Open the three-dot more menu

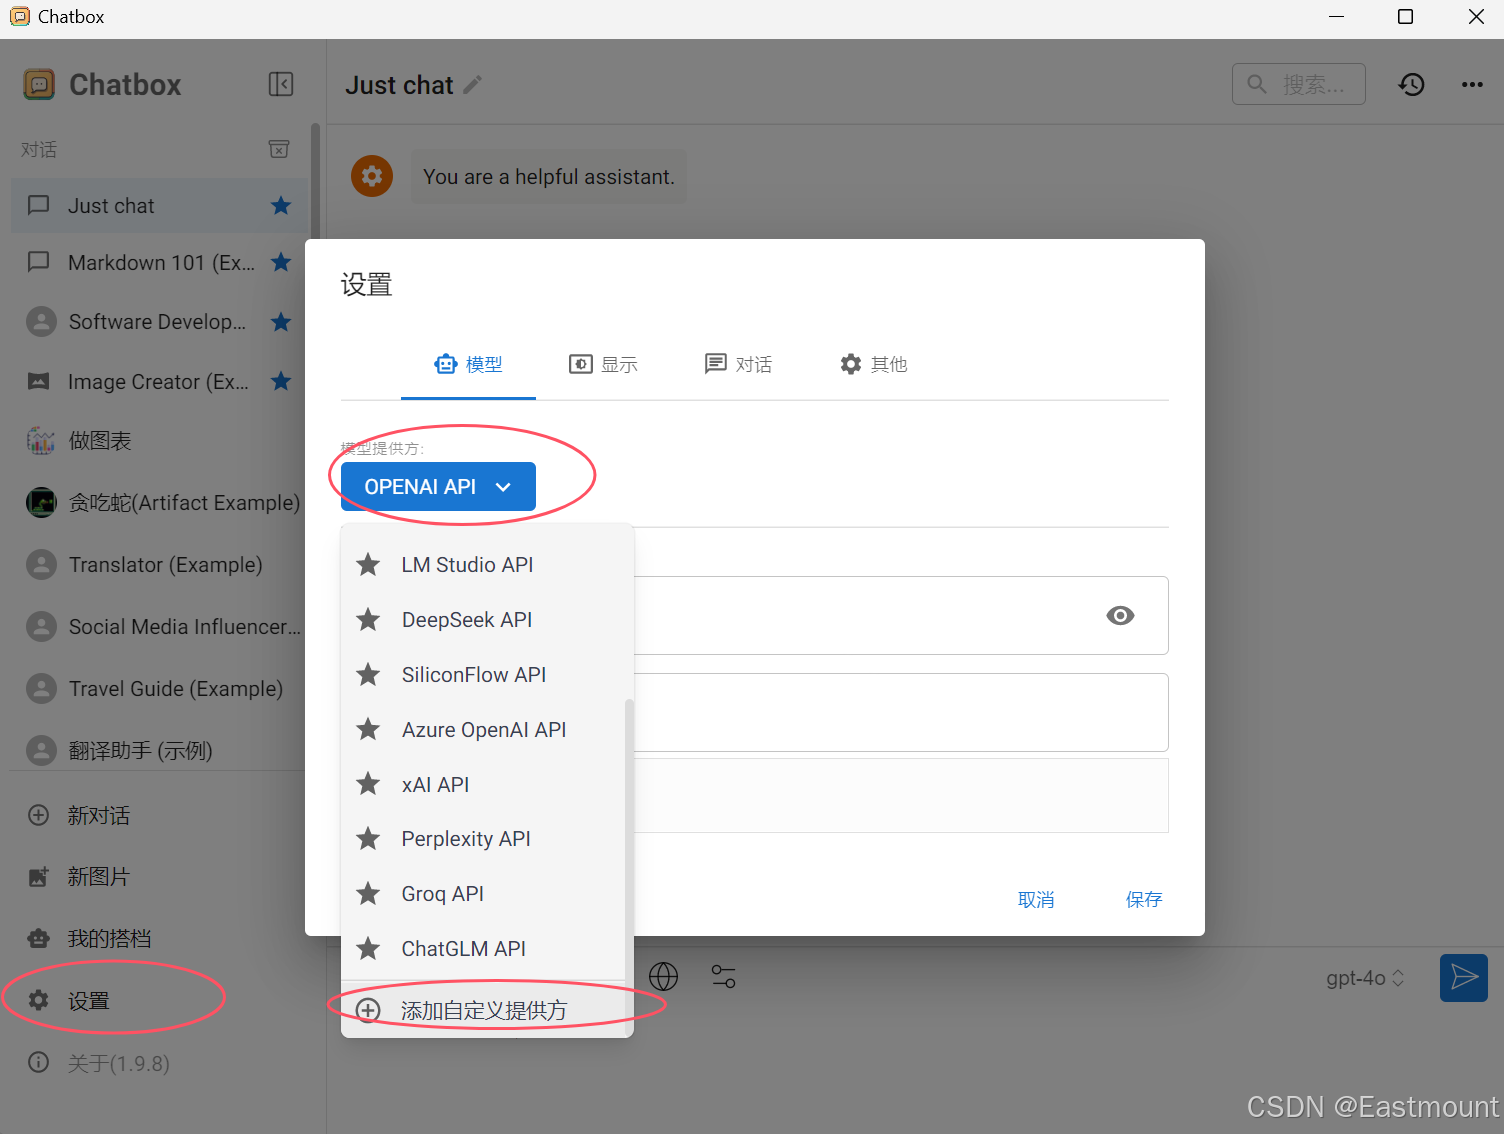tap(1472, 84)
